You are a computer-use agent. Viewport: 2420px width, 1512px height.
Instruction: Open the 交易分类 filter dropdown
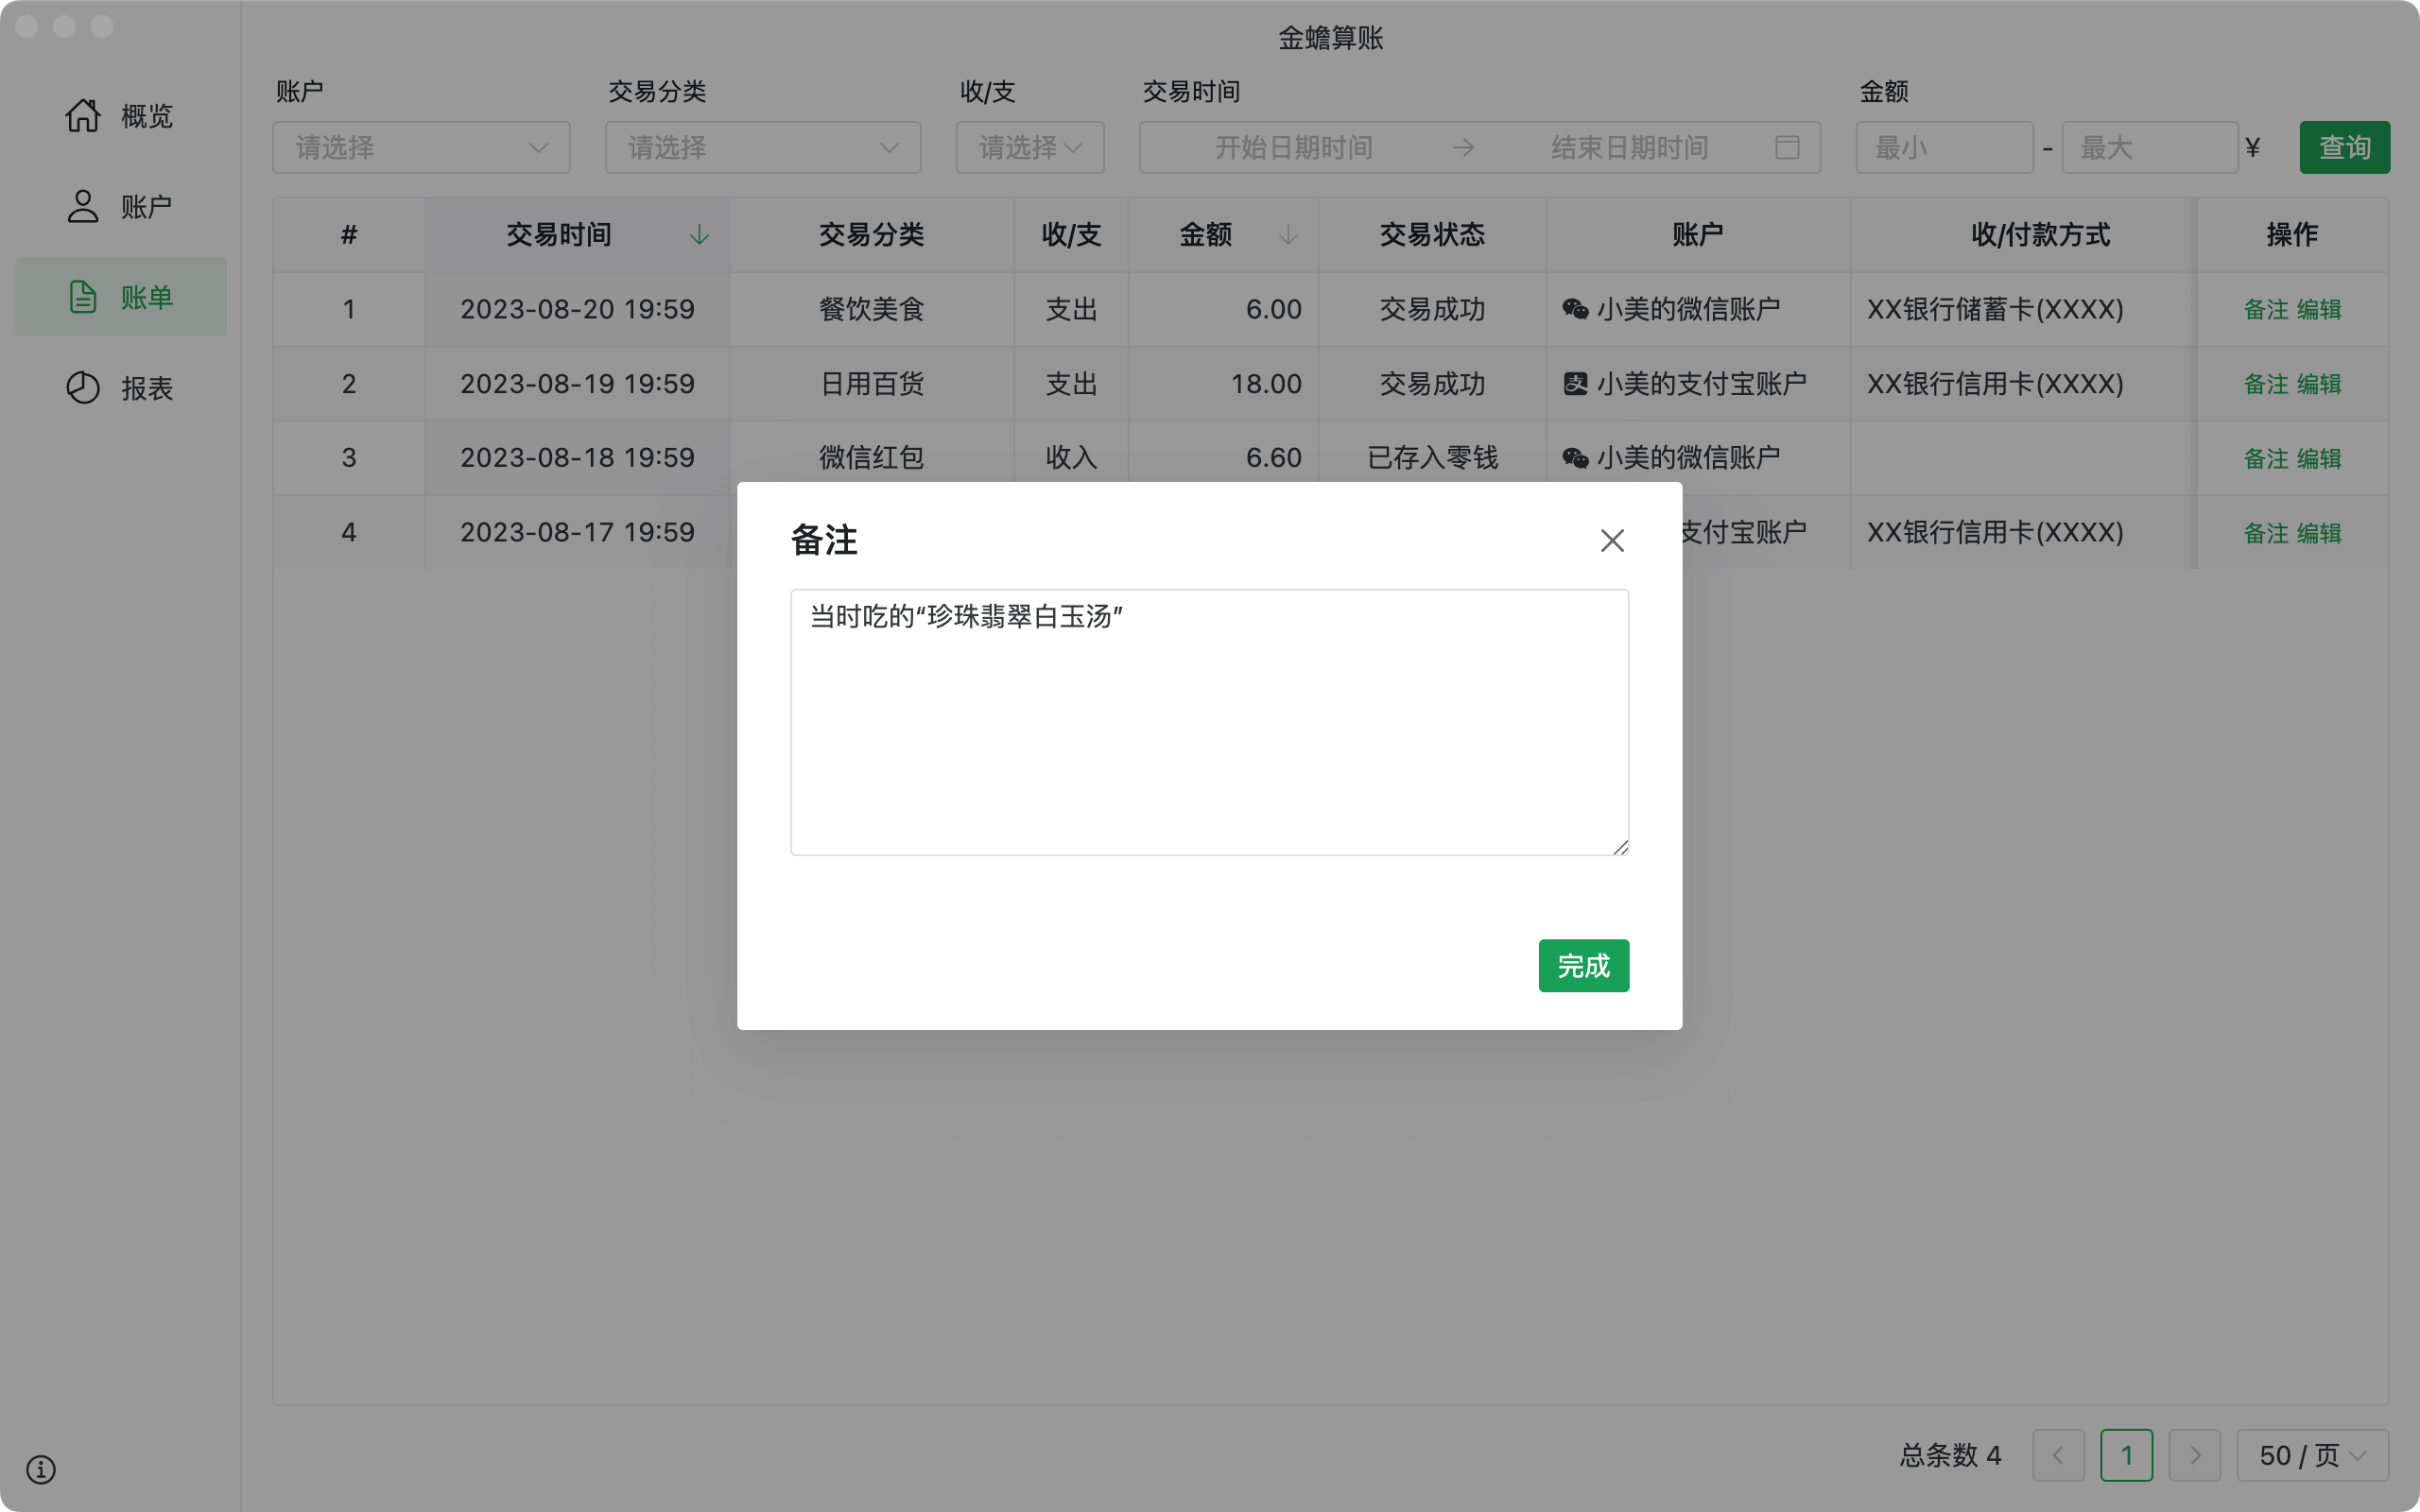[x=762, y=148]
